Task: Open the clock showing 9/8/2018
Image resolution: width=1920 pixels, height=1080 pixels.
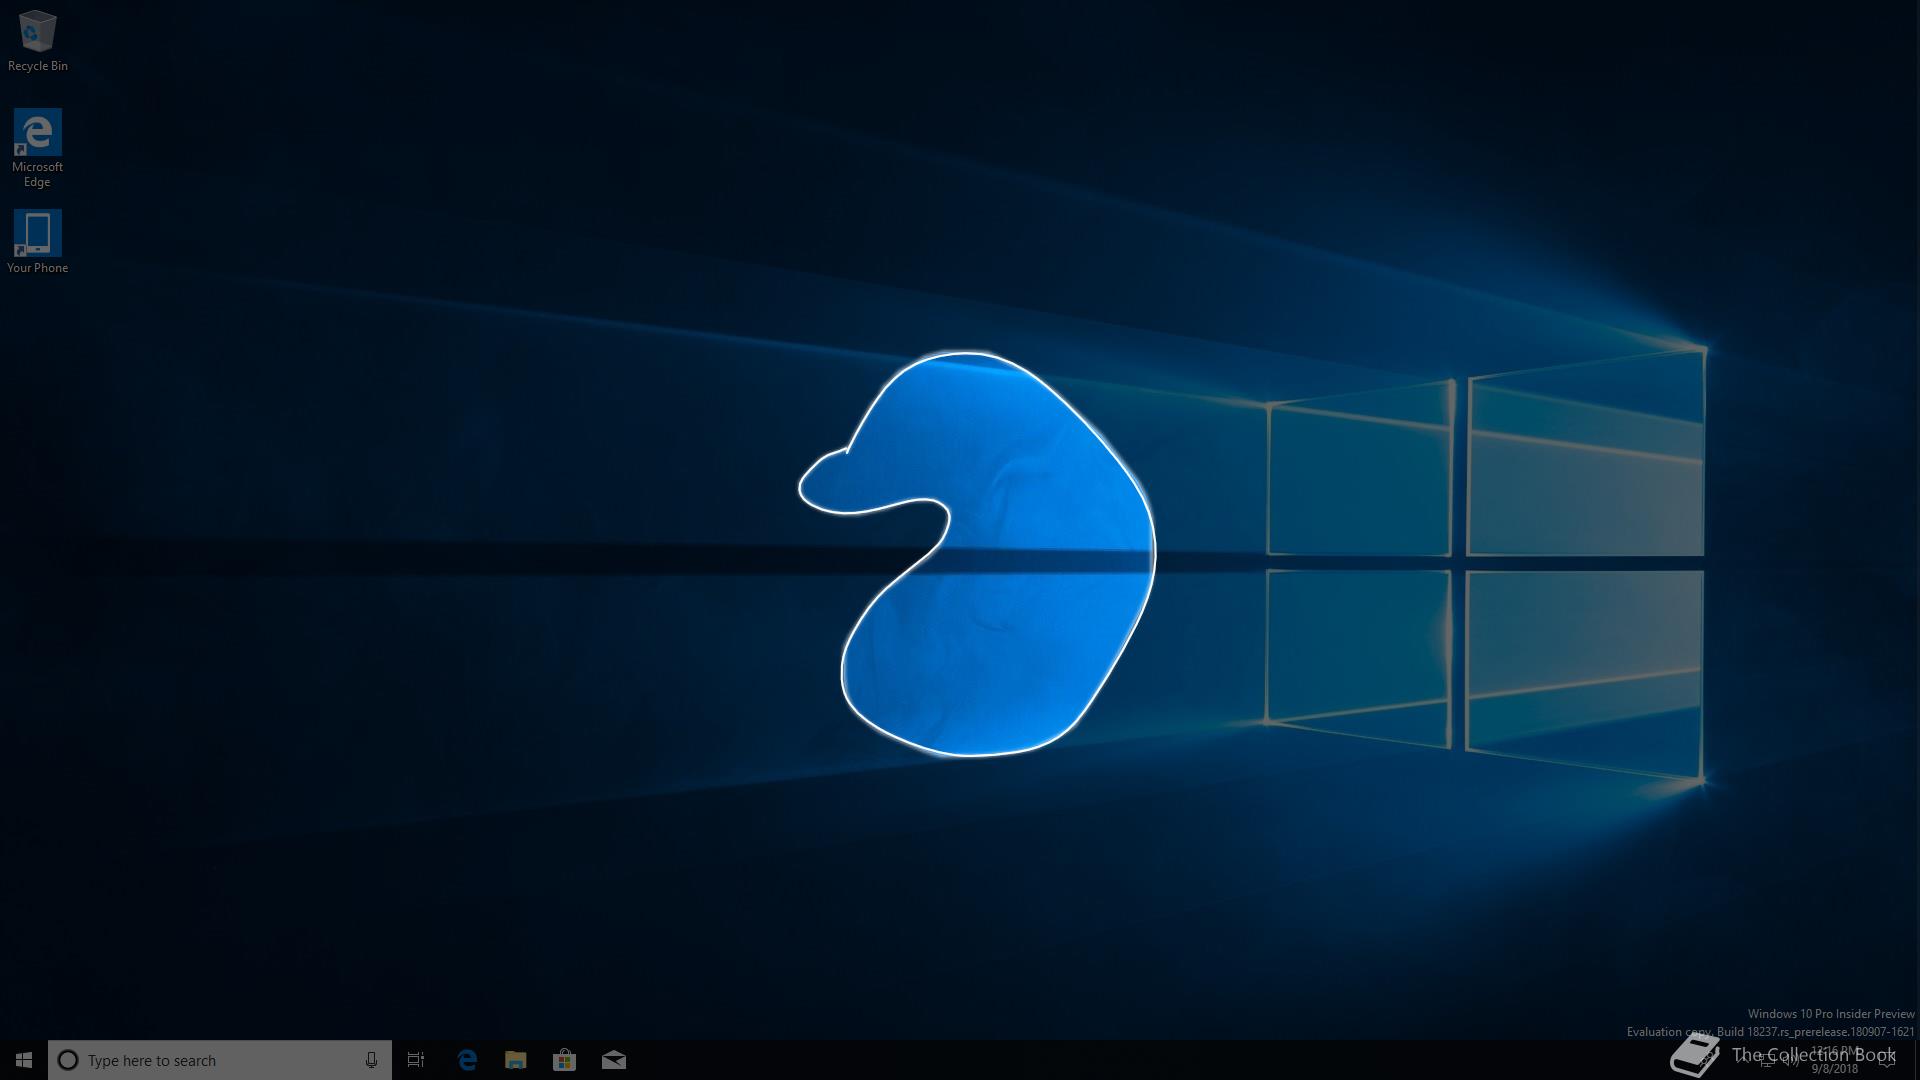Action: (1835, 1060)
